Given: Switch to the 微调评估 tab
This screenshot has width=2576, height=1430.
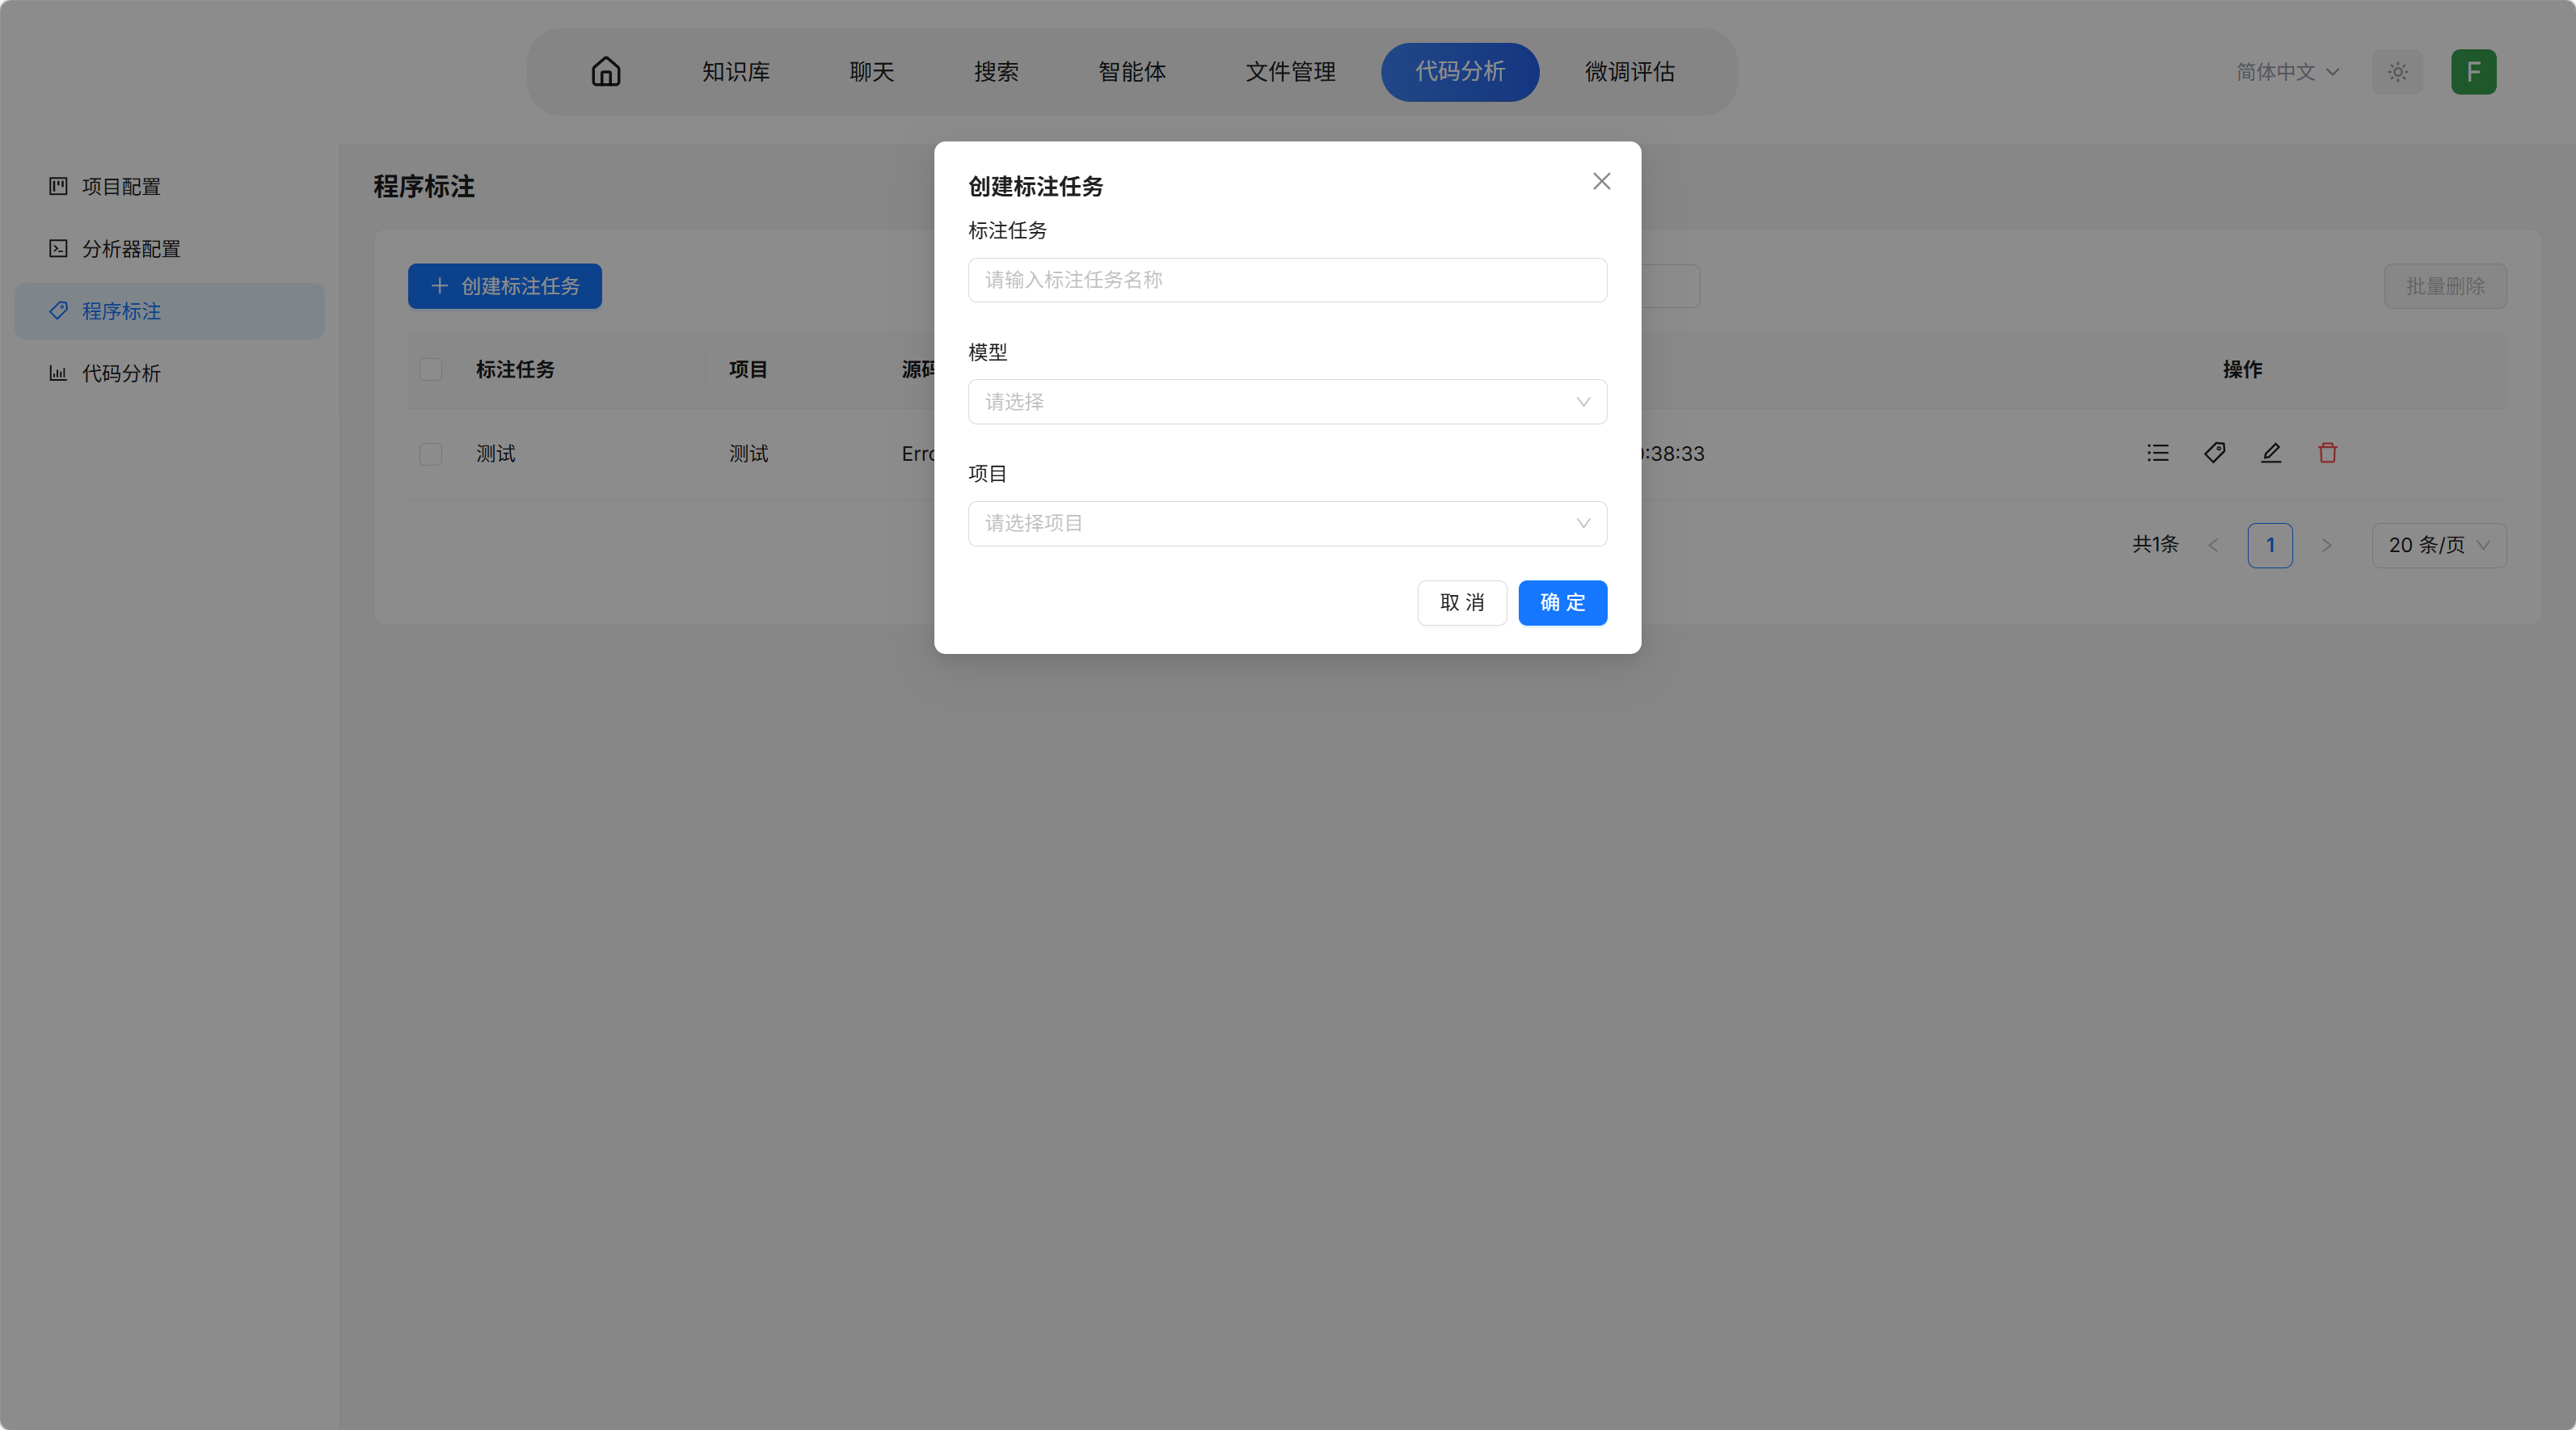Looking at the screenshot, I should pyautogui.click(x=1629, y=72).
